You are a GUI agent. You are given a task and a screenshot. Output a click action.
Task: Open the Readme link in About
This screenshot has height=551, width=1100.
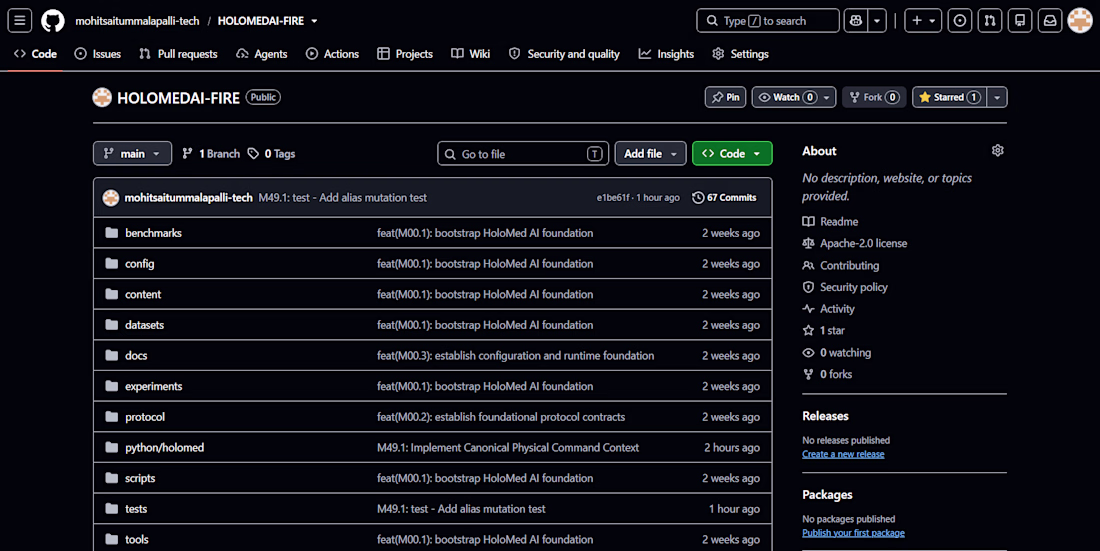pyautogui.click(x=831, y=221)
